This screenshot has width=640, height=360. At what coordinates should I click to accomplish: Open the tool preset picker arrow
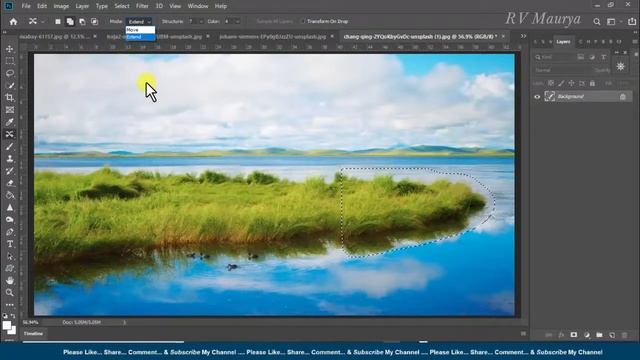click(x=42, y=22)
